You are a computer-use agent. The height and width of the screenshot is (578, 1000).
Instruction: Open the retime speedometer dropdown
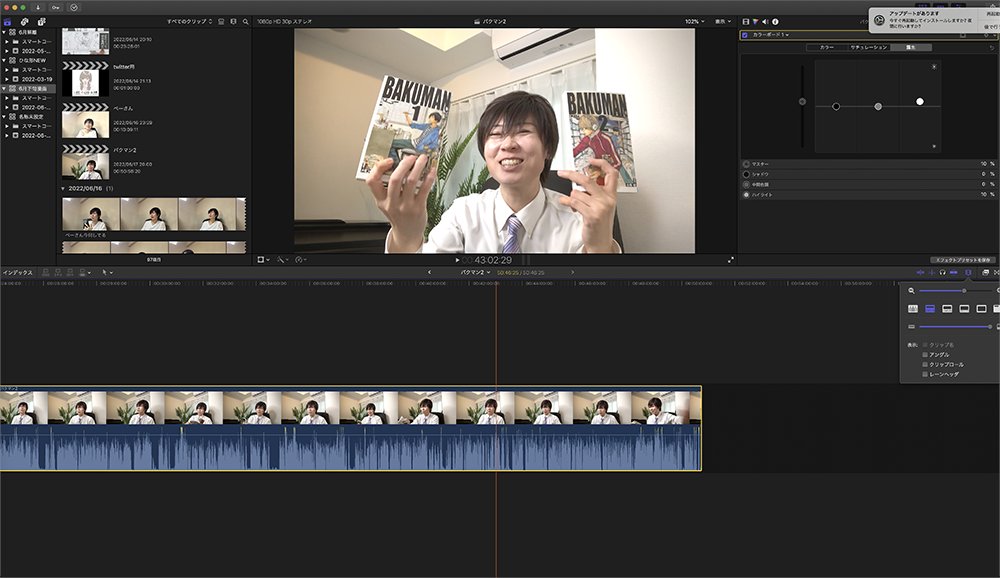[x=301, y=260]
